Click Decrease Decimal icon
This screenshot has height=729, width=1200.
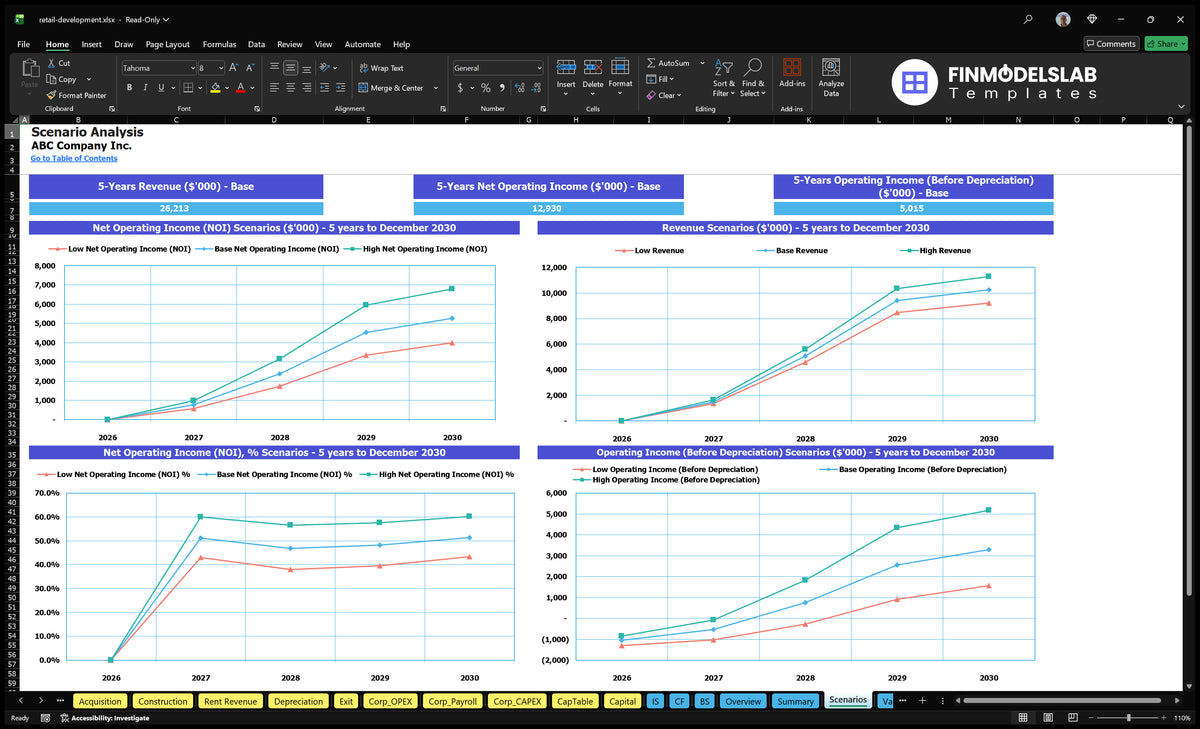pyautogui.click(x=536, y=88)
